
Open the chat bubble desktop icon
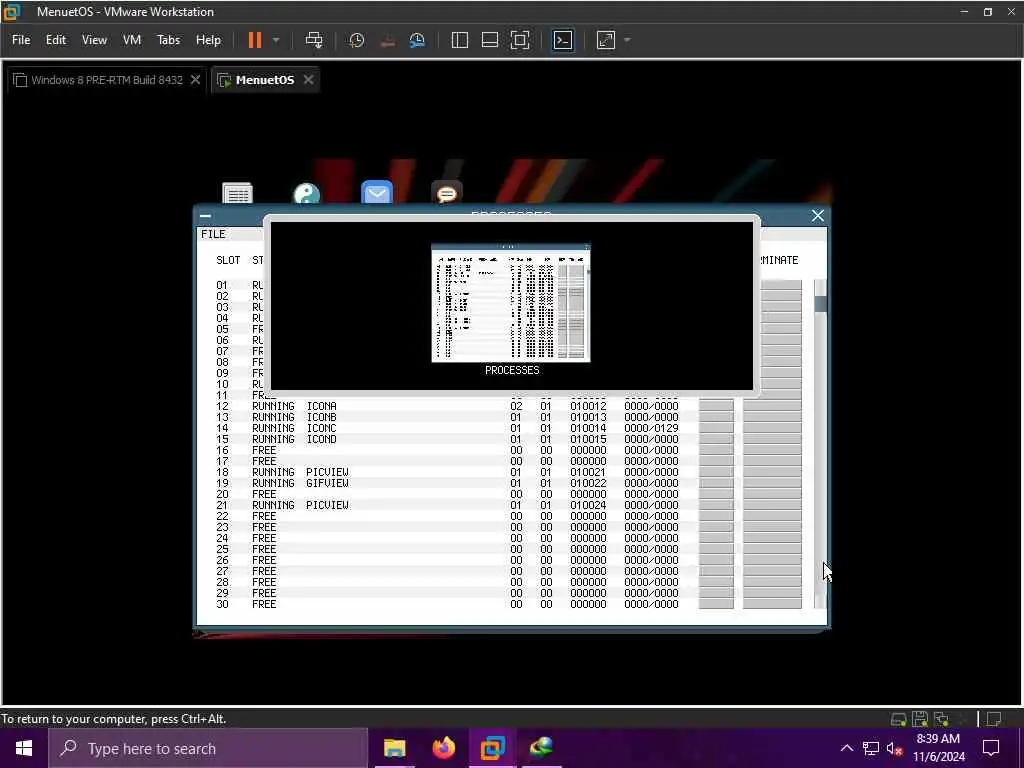click(x=447, y=193)
